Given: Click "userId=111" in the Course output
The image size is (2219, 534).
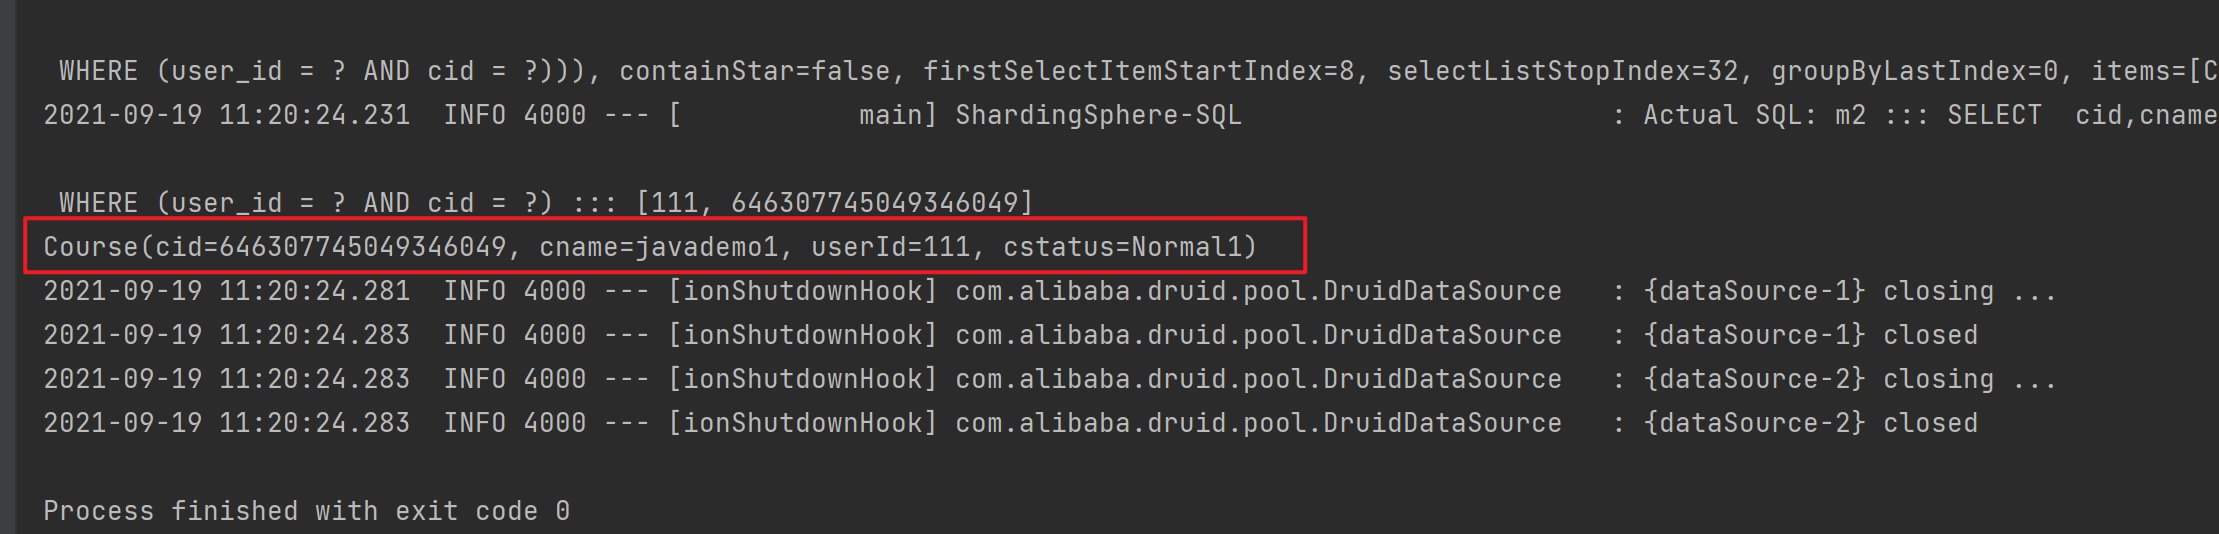Looking at the screenshot, I should pyautogui.click(x=890, y=247).
